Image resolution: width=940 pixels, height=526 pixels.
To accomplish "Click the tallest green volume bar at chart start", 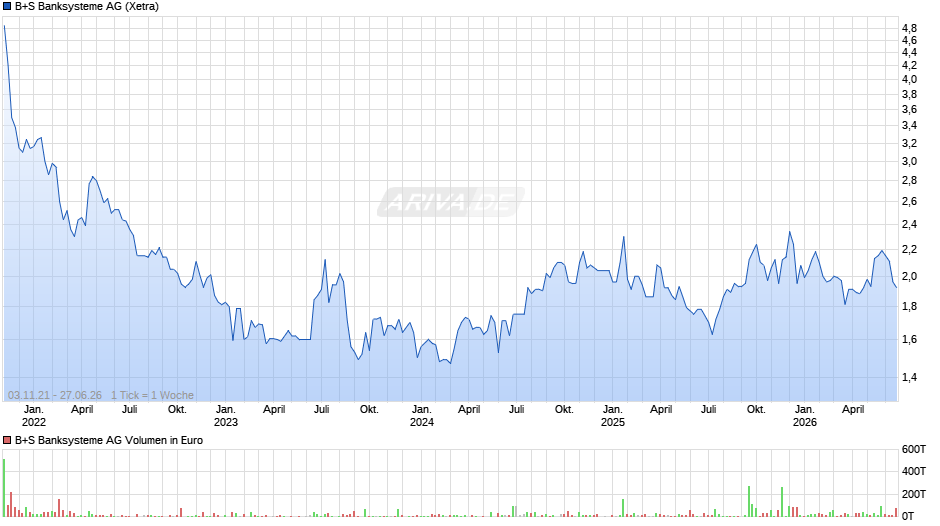I will [4, 488].
